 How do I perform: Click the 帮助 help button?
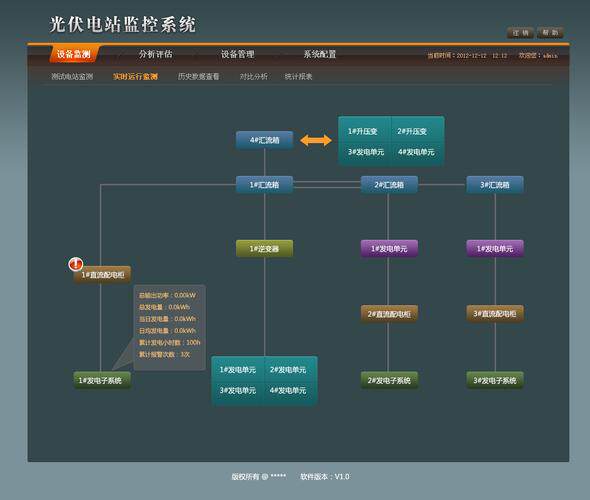[550, 33]
